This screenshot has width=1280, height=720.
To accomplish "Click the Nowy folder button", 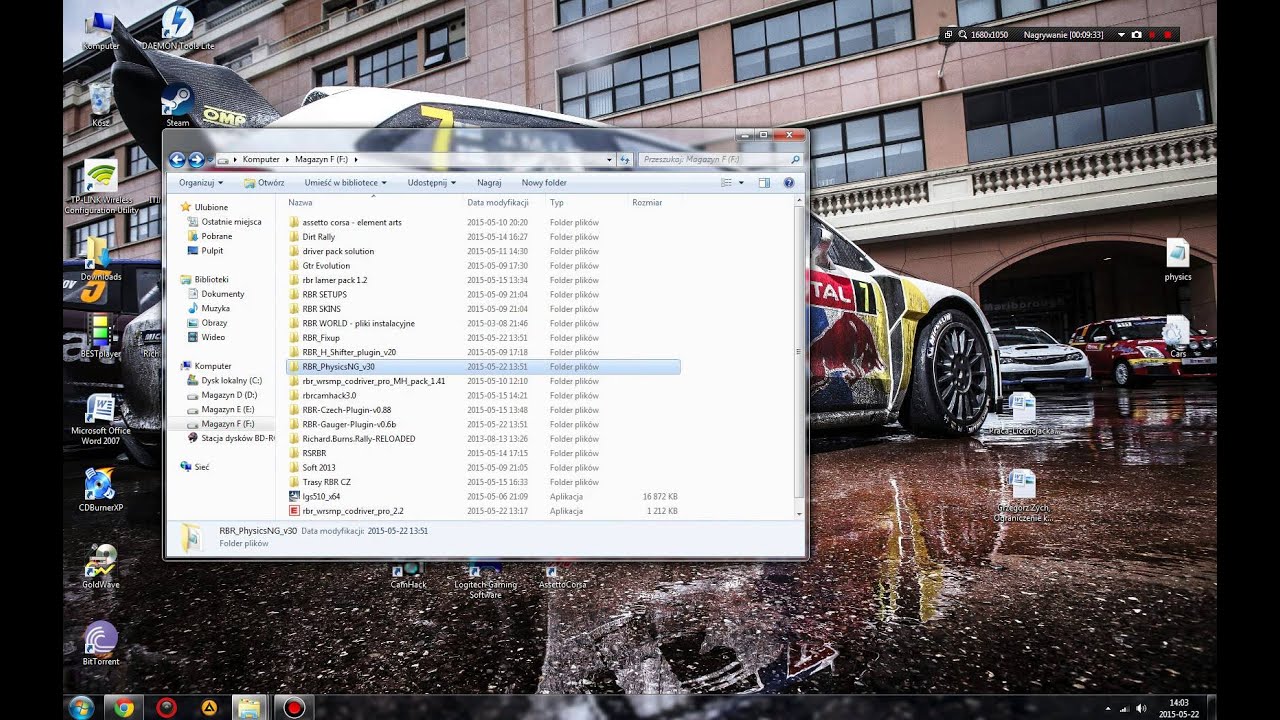I will pyautogui.click(x=544, y=183).
